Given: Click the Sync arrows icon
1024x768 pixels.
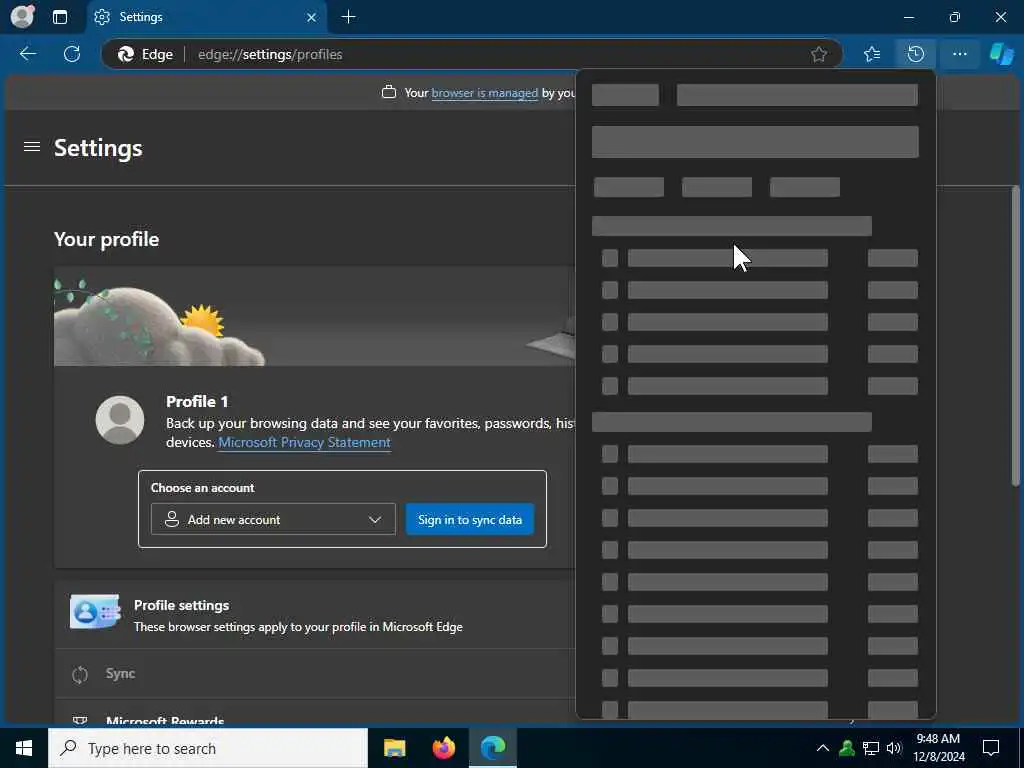Looking at the screenshot, I should click(80, 675).
